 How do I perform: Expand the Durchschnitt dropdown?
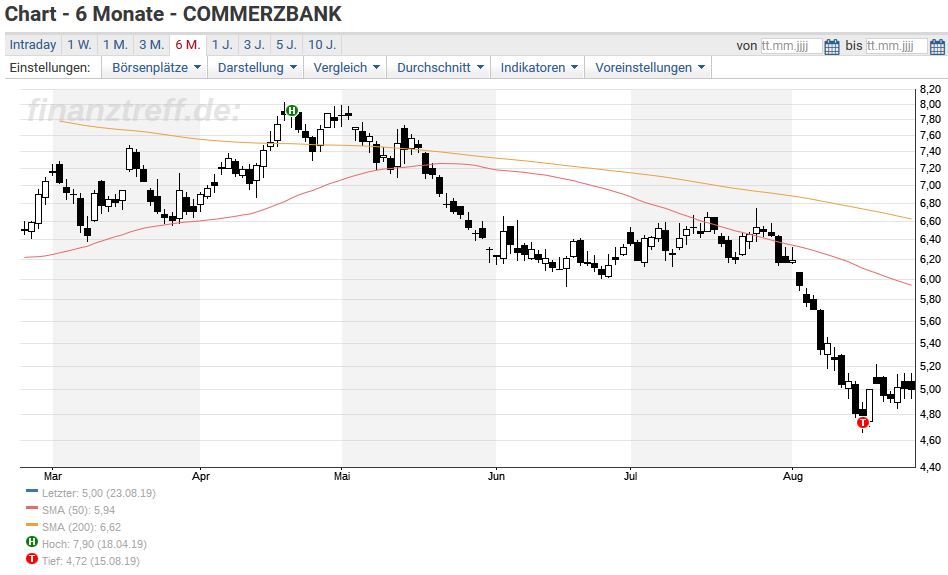point(440,68)
